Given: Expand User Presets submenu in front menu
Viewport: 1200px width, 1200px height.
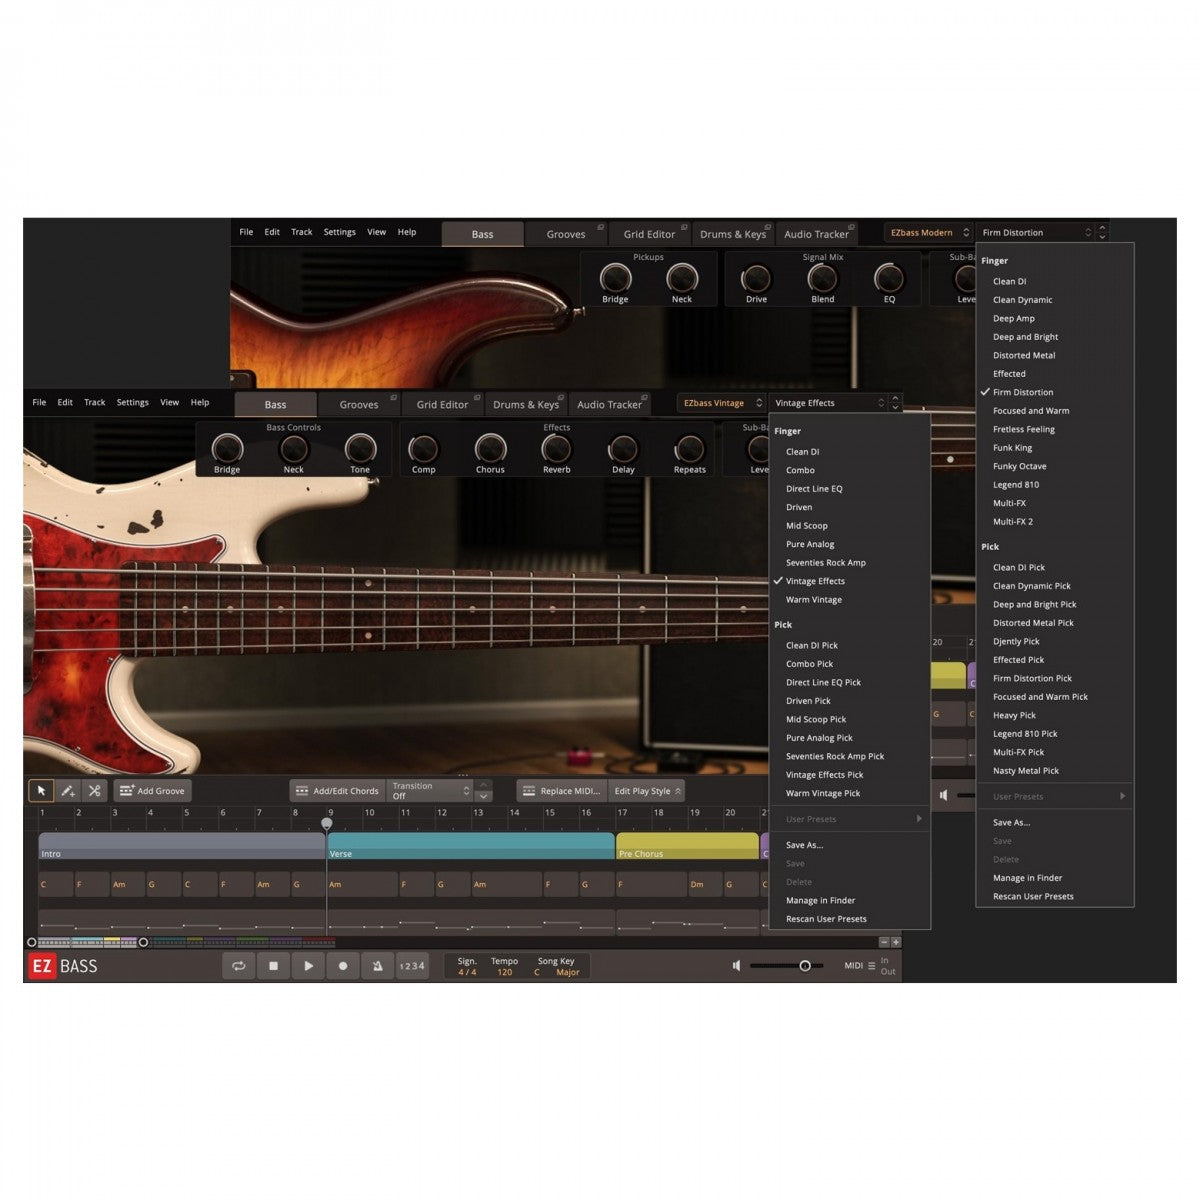Looking at the screenshot, I should coord(849,819).
